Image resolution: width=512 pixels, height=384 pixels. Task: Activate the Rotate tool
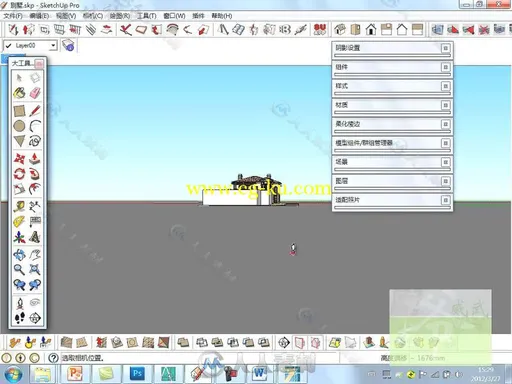pyautogui.click(x=19, y=174)
